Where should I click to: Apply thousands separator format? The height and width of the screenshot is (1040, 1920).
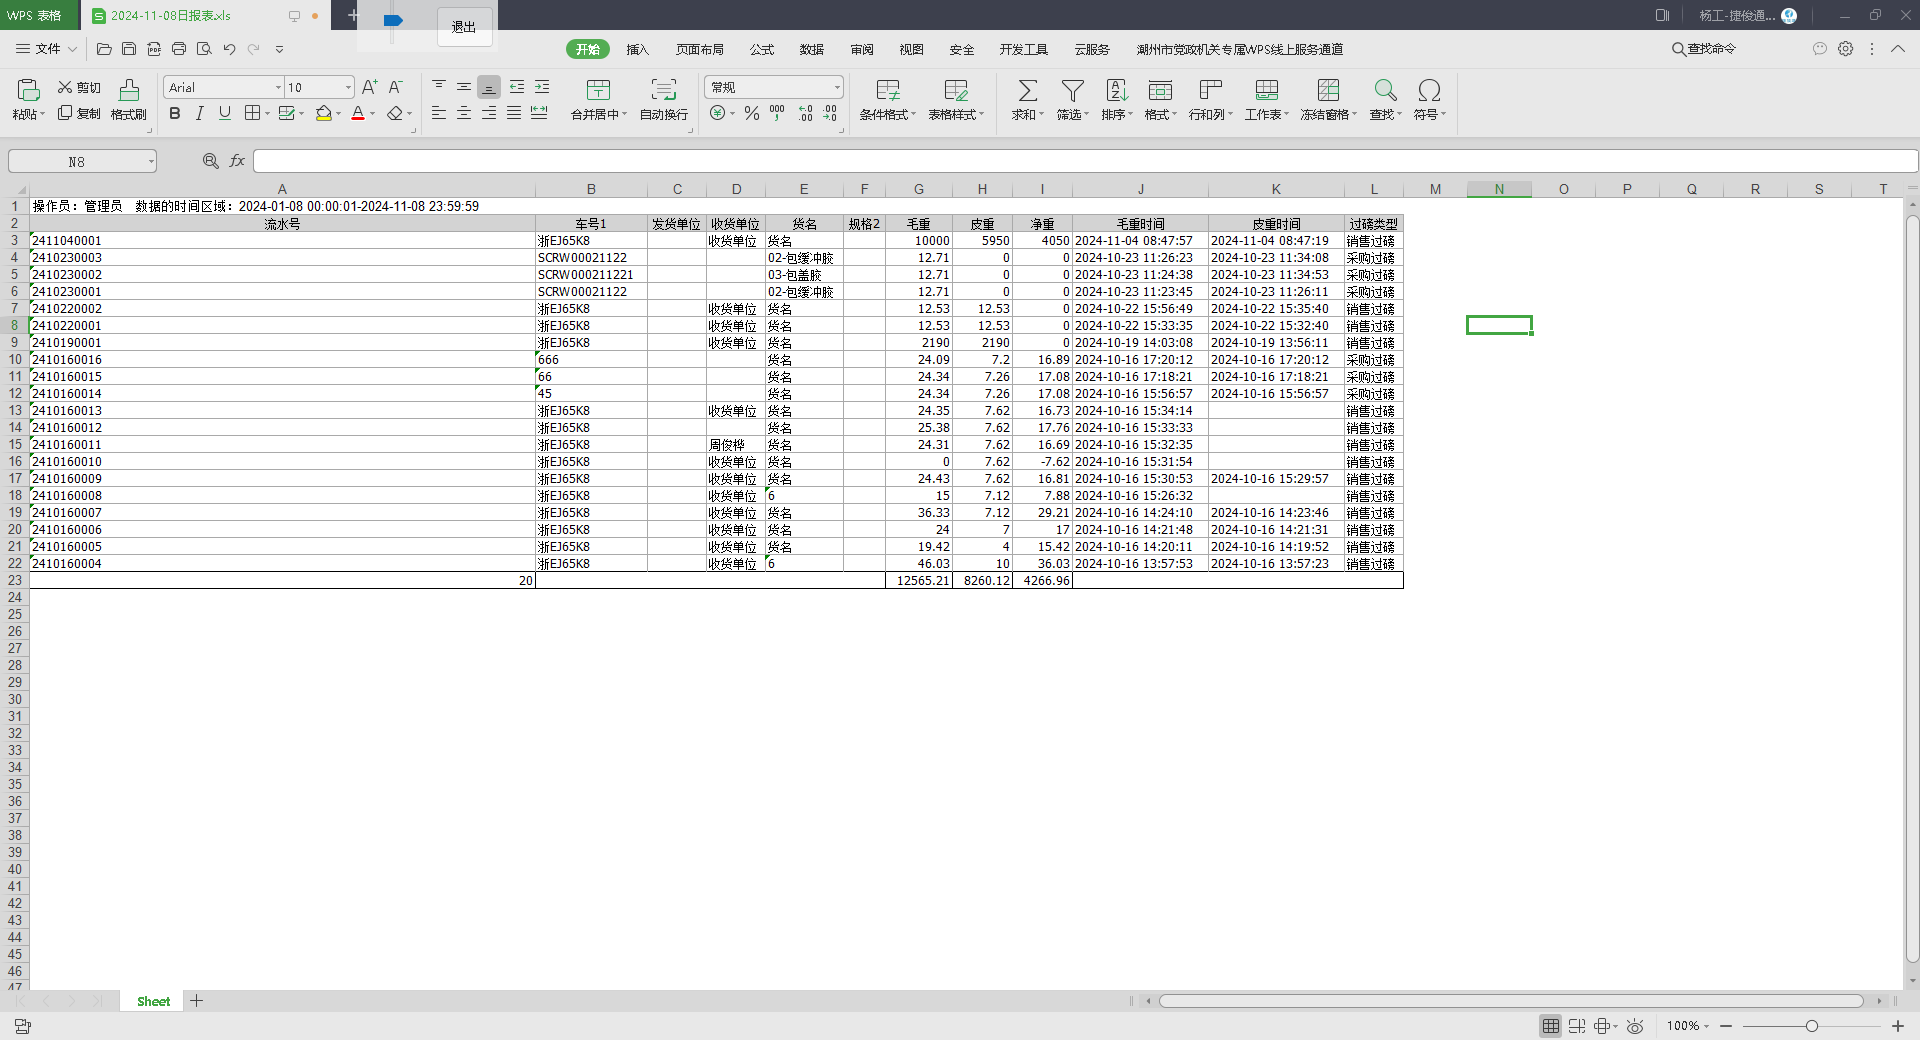[x=778, y=114]
